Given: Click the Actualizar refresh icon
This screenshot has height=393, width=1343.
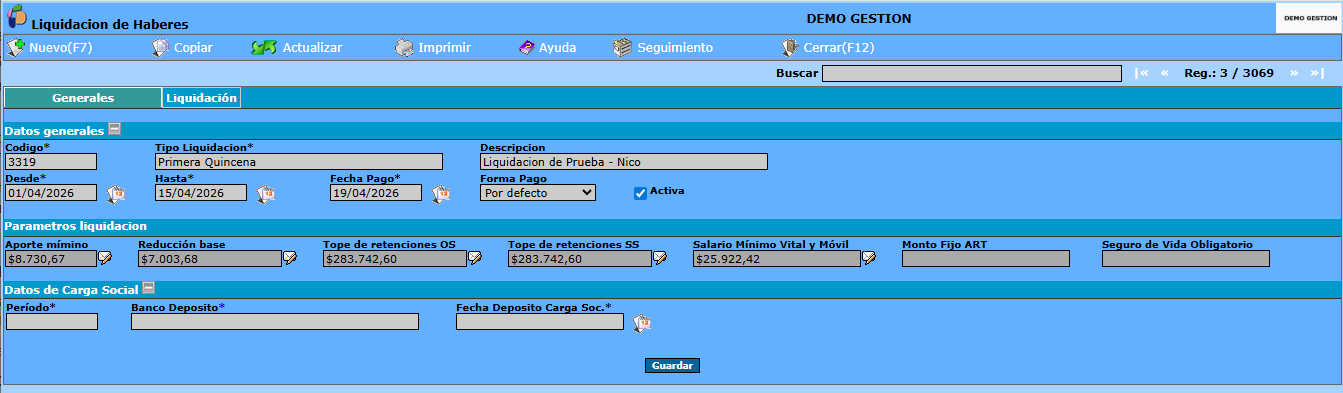Looking at the screenshot, I should [x=264, y=47].
